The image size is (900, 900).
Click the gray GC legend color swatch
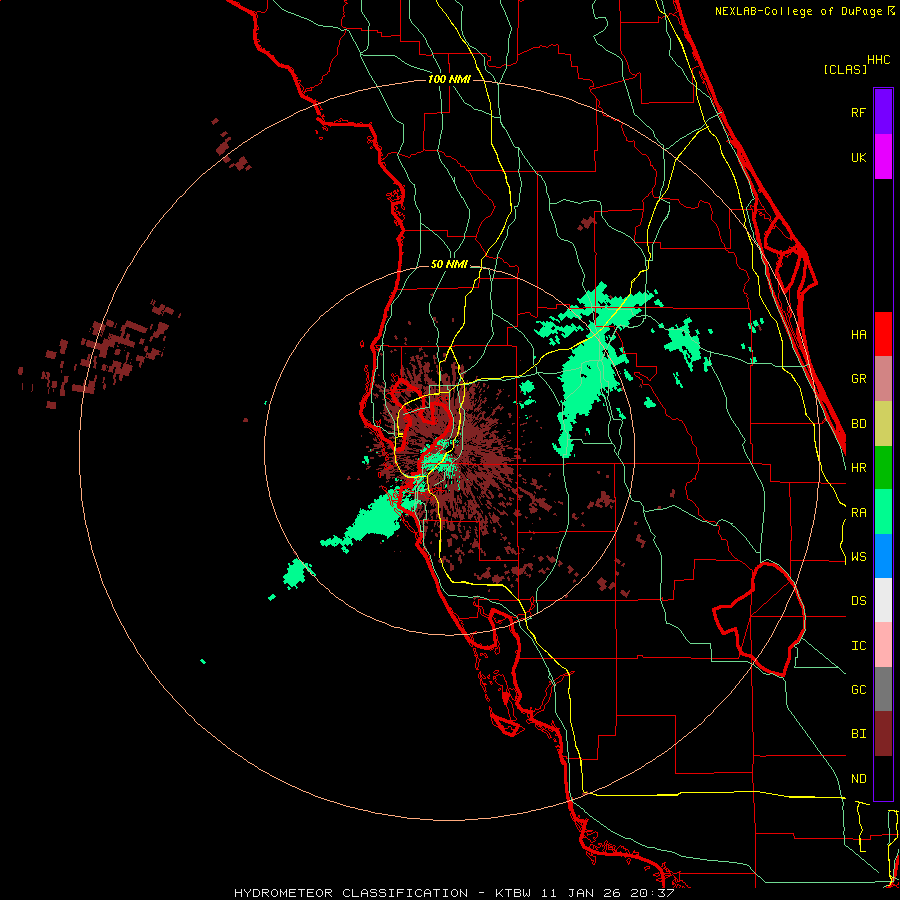point(883,689)
